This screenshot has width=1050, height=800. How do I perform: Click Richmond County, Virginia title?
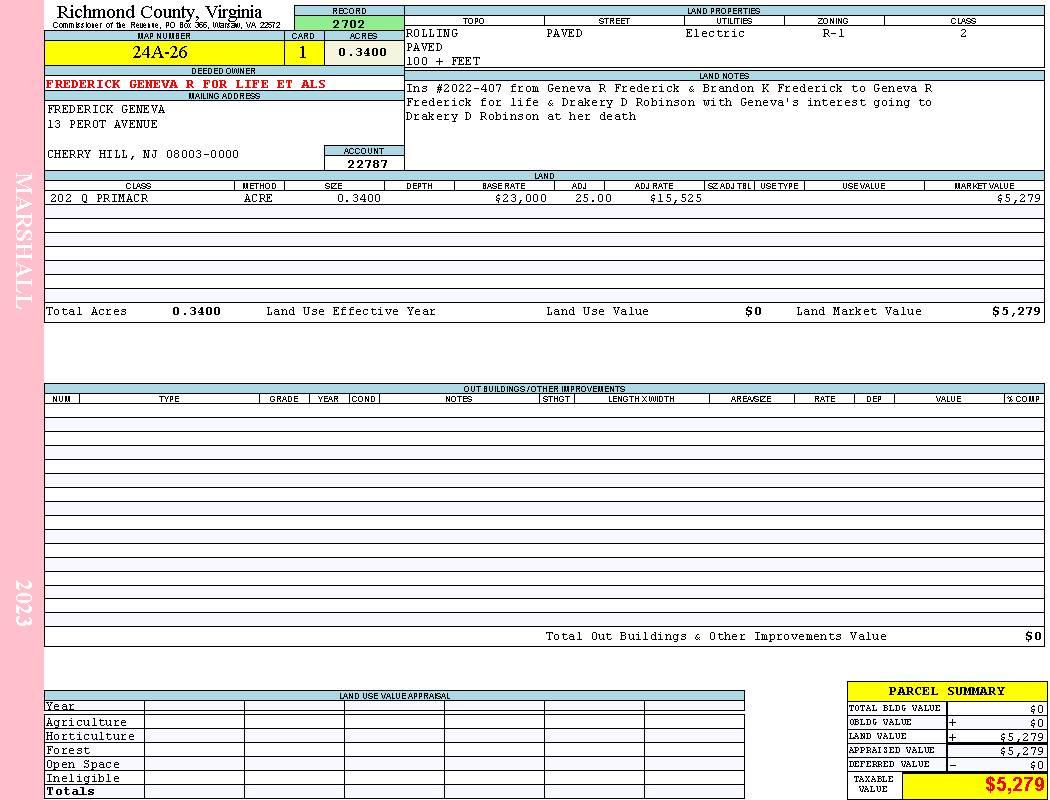(159, 12)
